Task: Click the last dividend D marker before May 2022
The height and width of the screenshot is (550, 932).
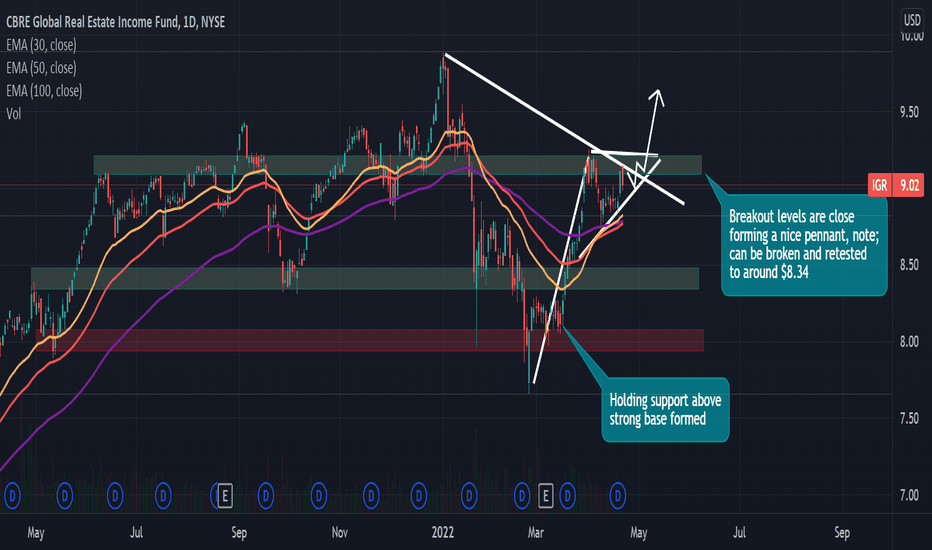Action: 618,495
